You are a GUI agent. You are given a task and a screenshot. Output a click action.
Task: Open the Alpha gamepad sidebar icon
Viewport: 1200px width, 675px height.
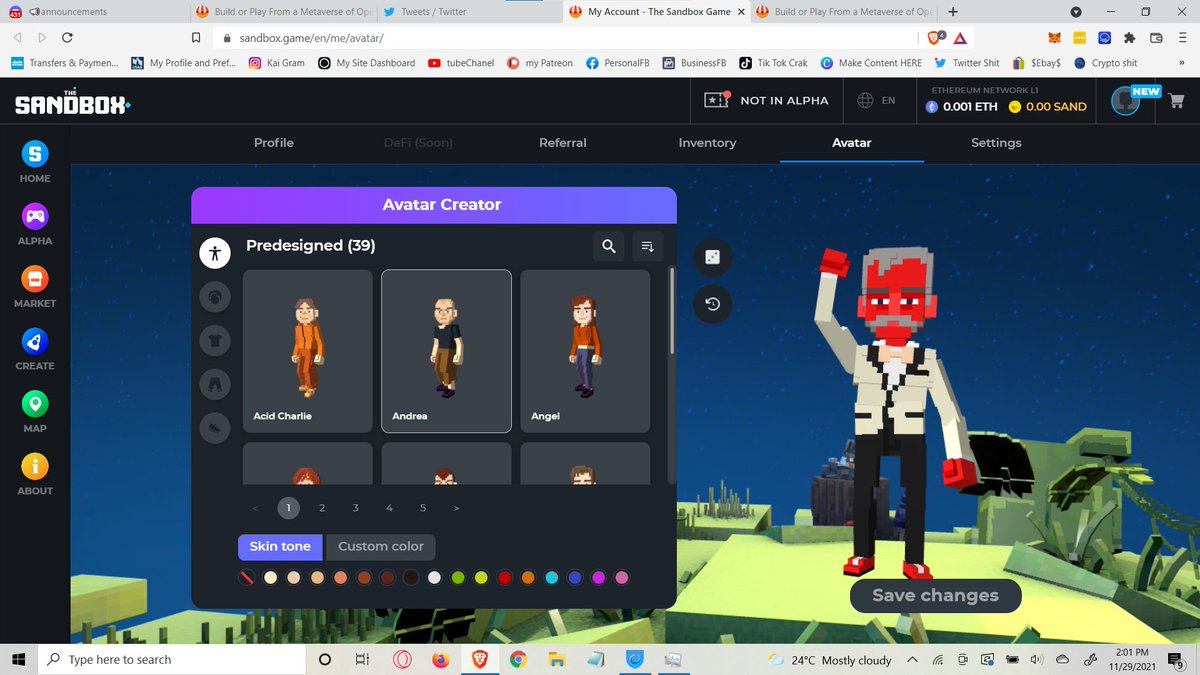coord(35,216)
